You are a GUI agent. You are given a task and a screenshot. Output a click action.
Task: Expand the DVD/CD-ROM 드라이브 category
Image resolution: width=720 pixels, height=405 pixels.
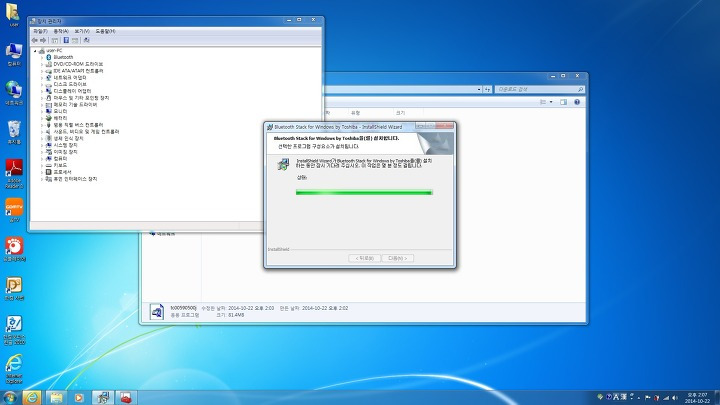pyautogui.click(x=42, y=64)
